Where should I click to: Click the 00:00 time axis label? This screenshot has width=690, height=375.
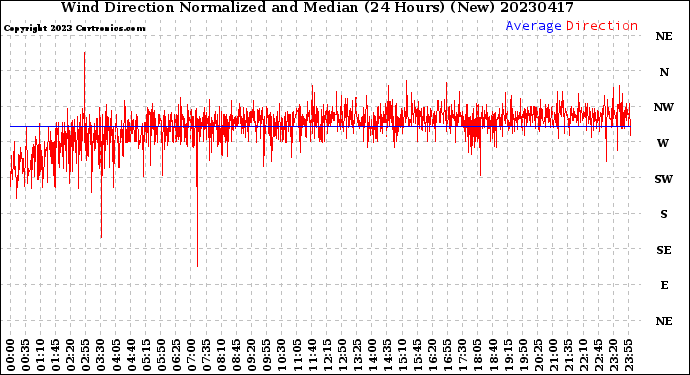coord(11,355)
